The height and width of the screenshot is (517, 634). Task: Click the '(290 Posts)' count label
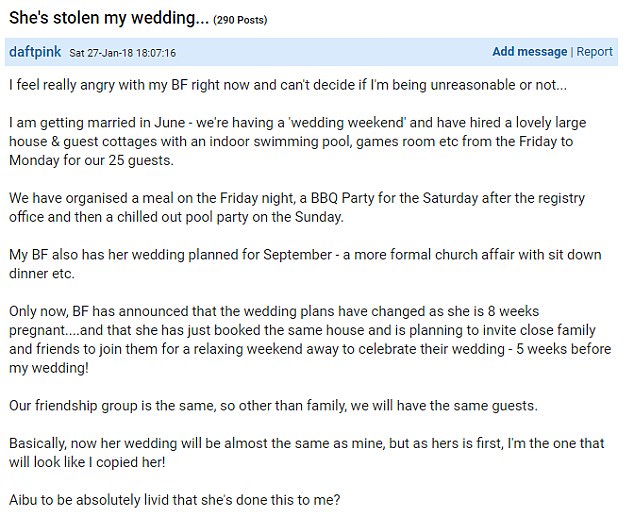click(240, 20)
